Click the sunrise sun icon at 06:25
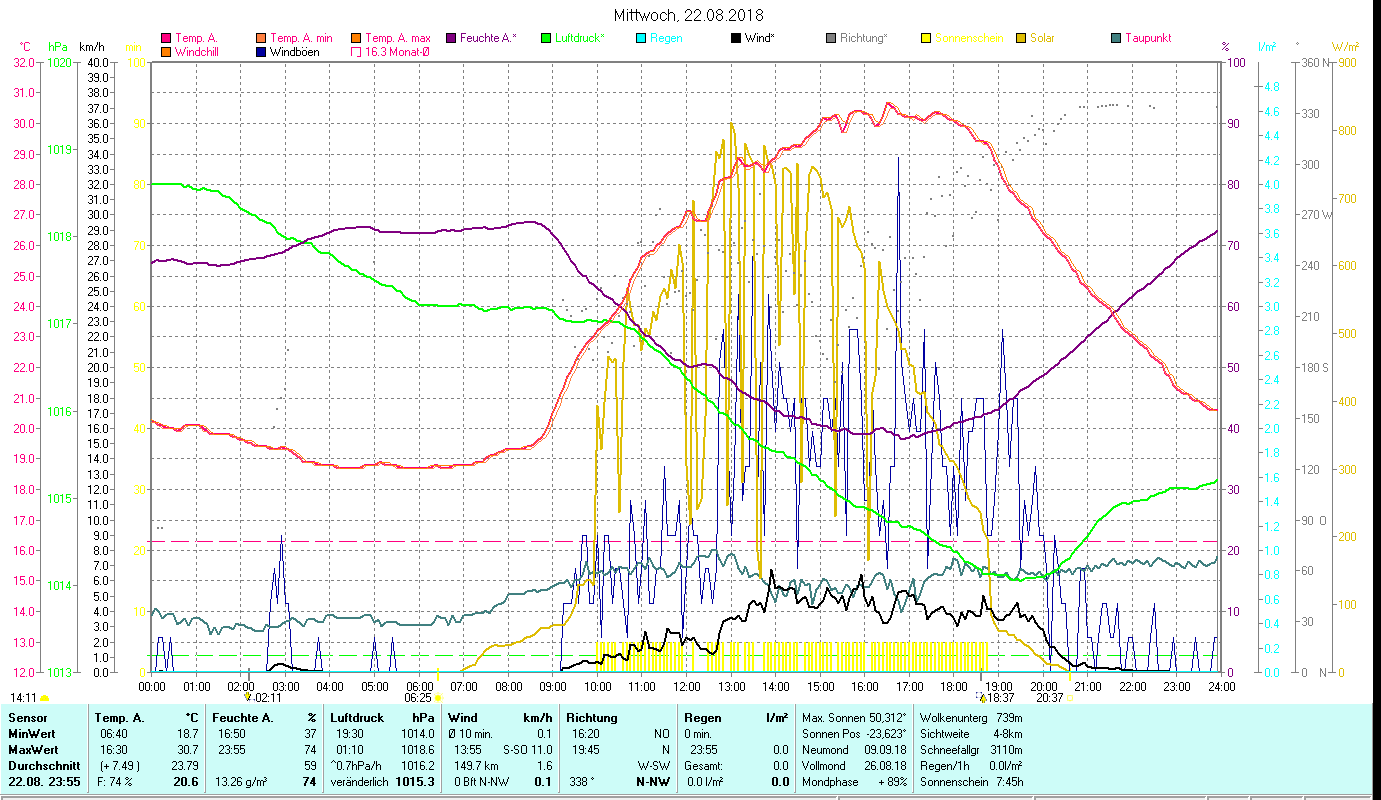Viewport: 1381px width, 800px height. [x=437, y=698]
